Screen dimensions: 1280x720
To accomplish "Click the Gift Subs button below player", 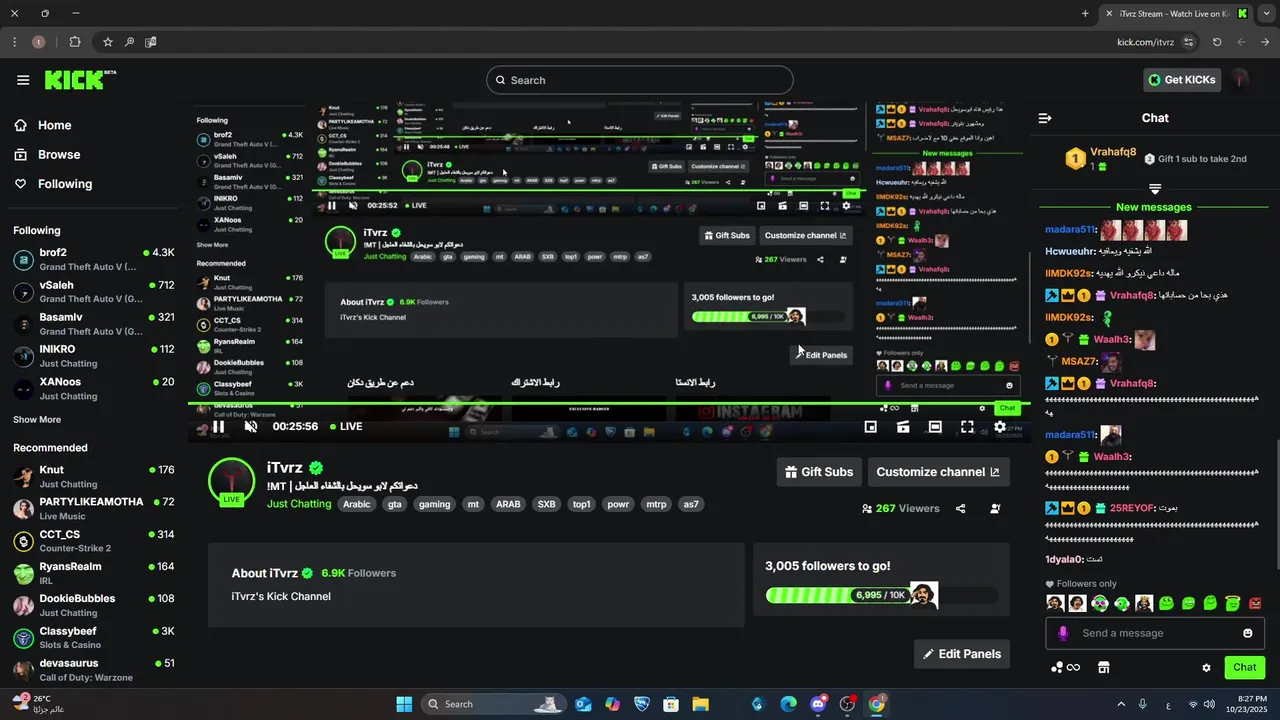I will pyautogui.click(x=819, y=472).
